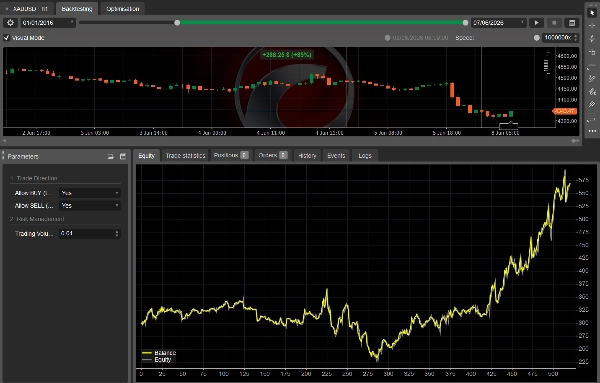
Task: Switch to the Backtesting tab
Action: coord(77,9)
